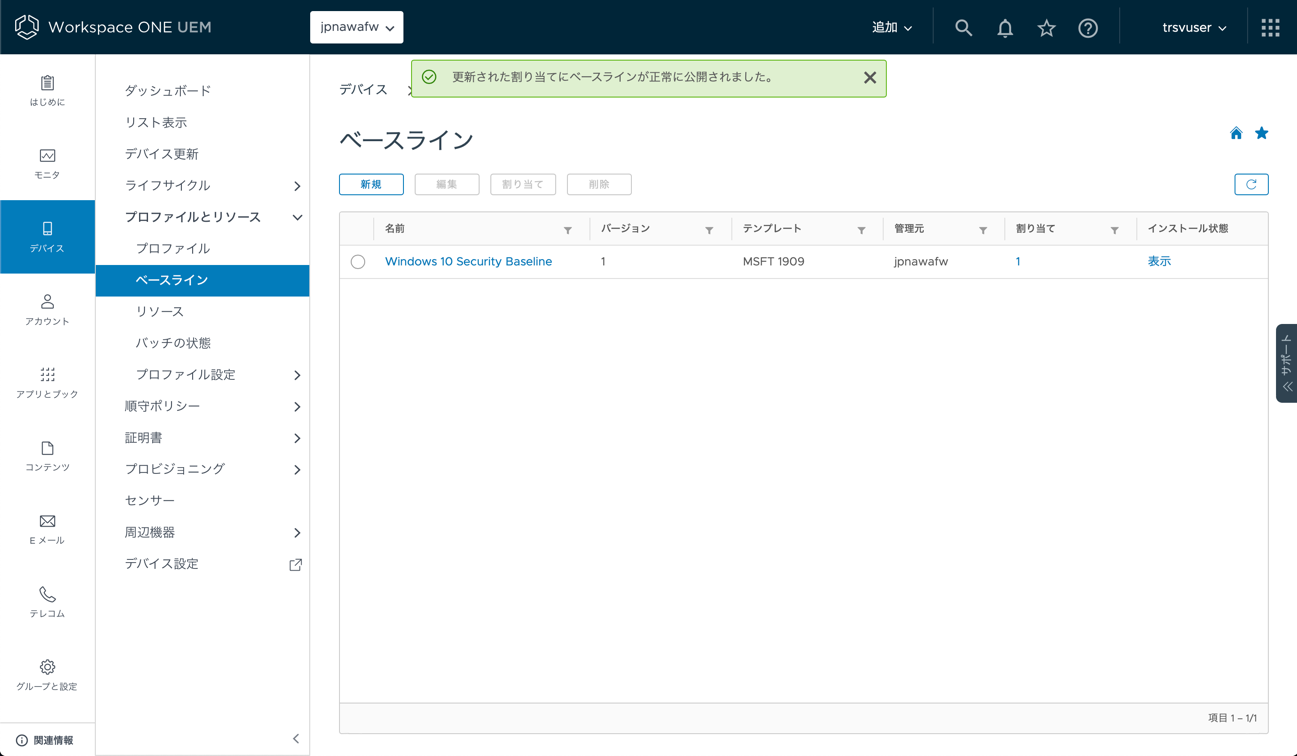Open the global search magnifier icon
The height and width of the screenshot is (756, 1297).
click(963, 28)
